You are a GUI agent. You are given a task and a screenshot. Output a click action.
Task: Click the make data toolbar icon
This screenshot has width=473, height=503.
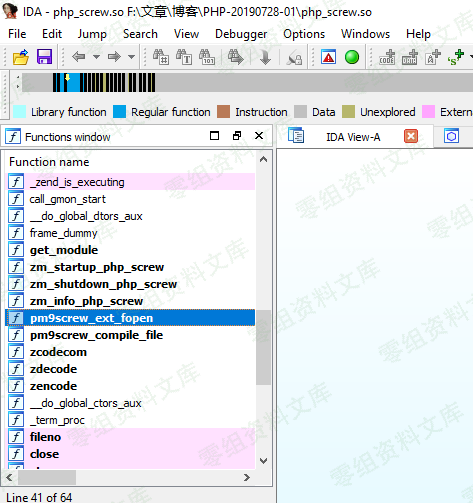(410, 57)
